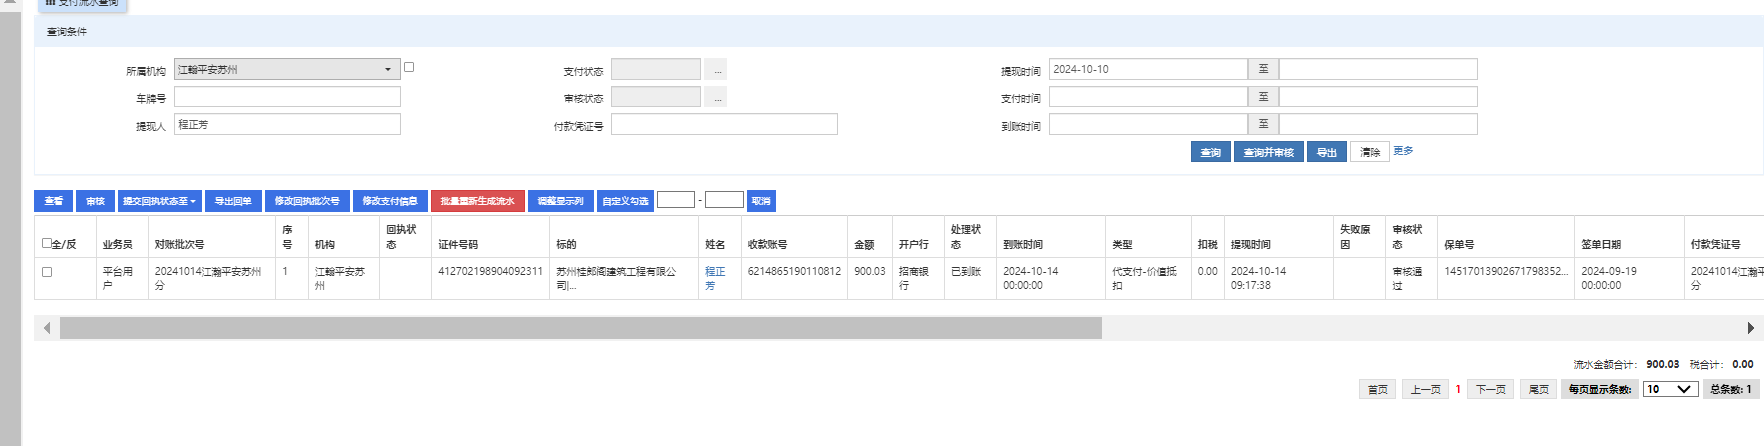This screenshot has height=446, width=1764.
Task: Click the red 批量重新生成流水 button
Action: coord(477,201)
